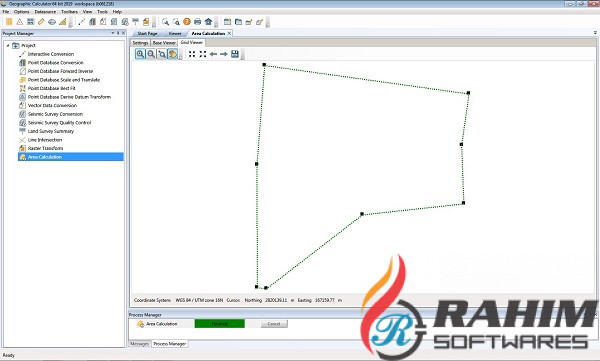Click the warning triangle toolbar icon
Screen dimensions: 600x361
tap(20, 22)
